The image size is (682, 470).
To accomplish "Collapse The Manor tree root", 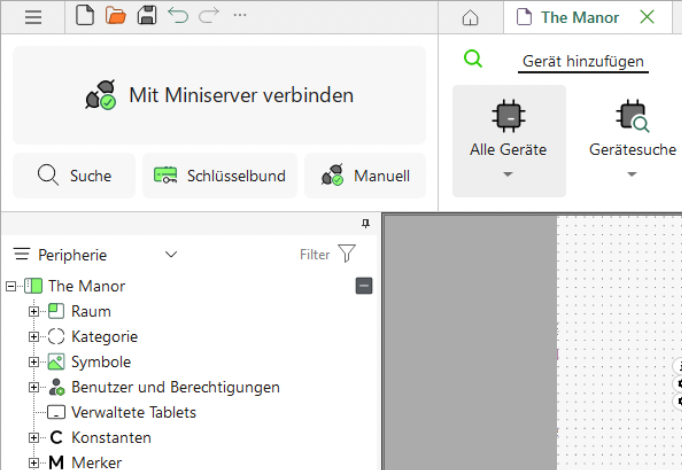I will (11, 286).
